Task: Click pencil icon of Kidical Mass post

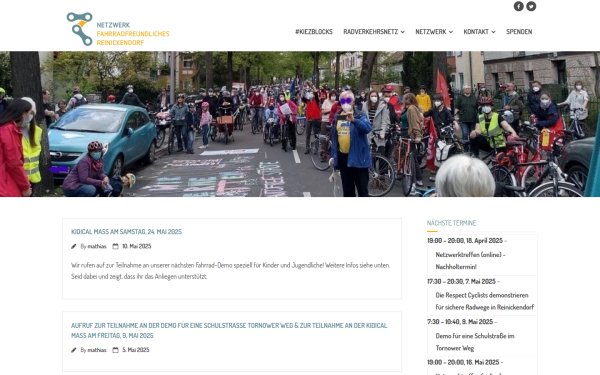Action: 73,246
